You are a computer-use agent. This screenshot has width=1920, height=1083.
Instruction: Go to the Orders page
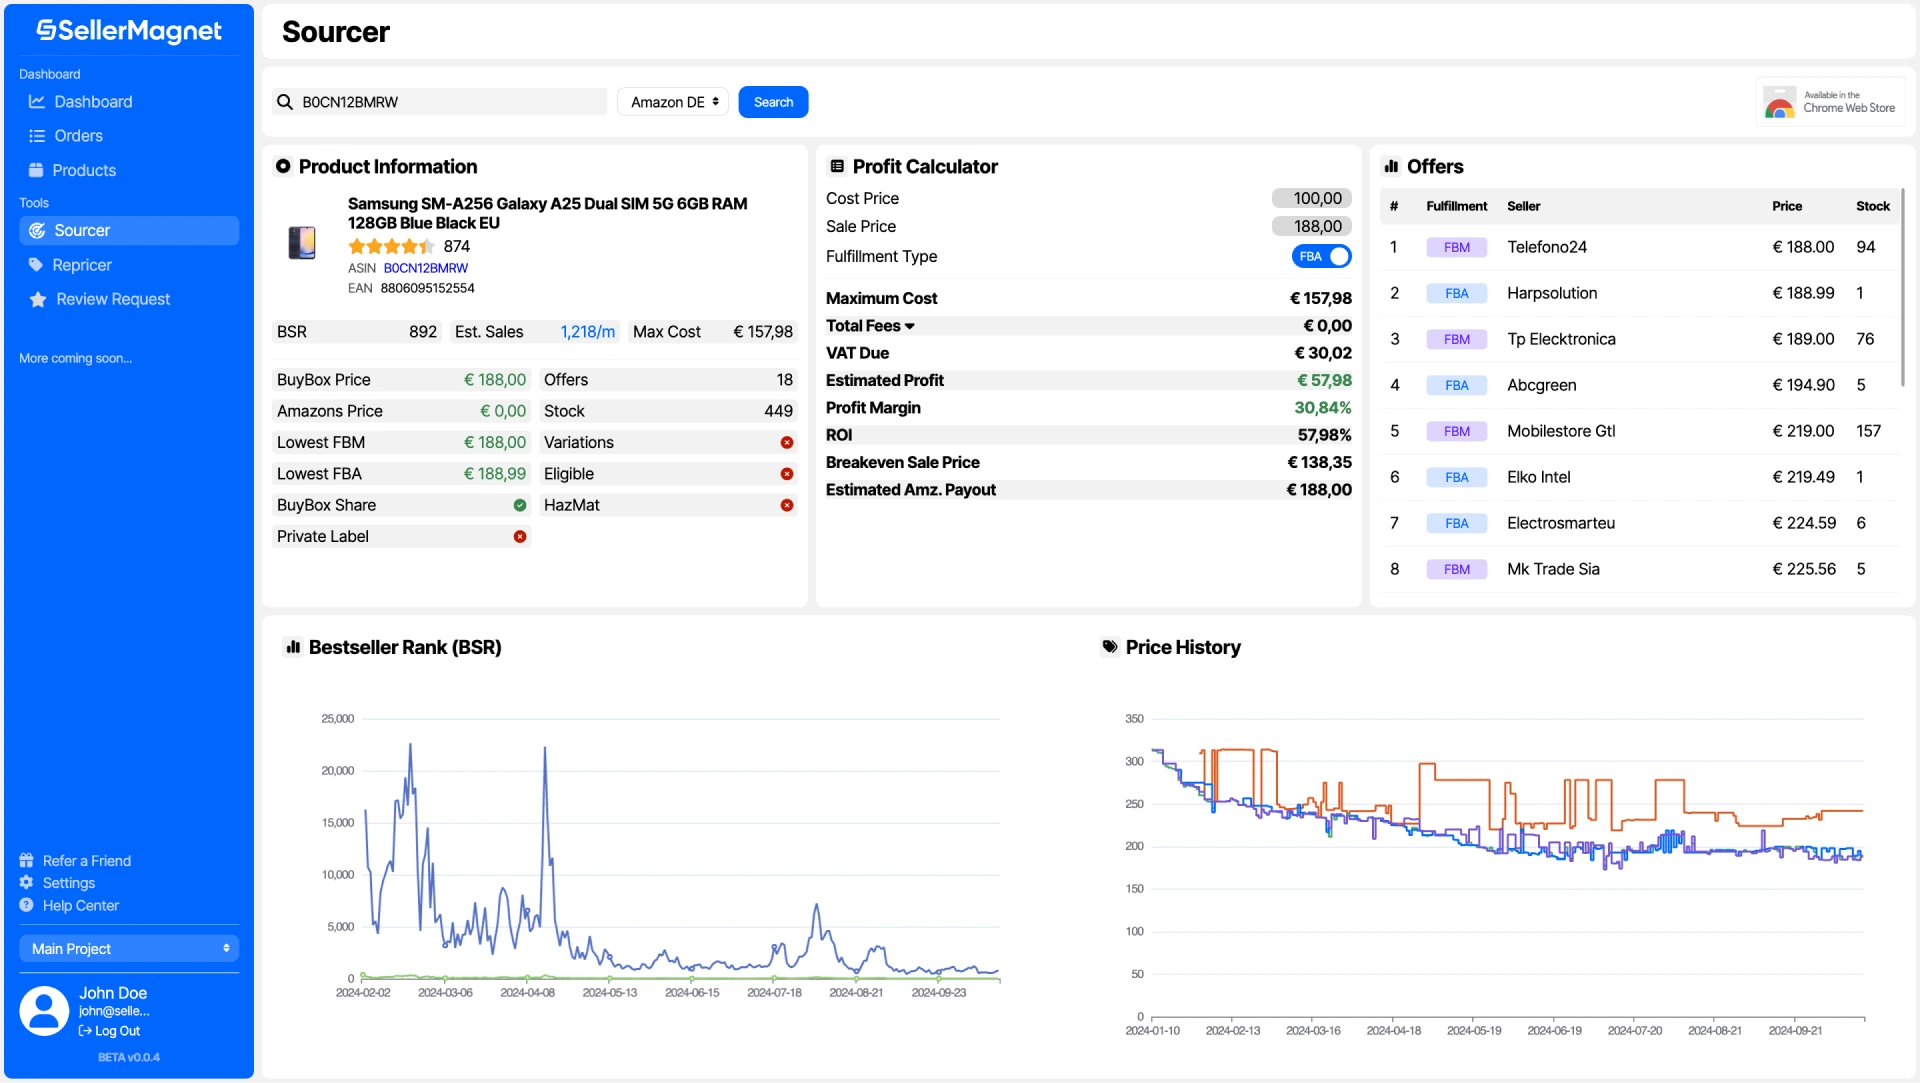point(78,136)
